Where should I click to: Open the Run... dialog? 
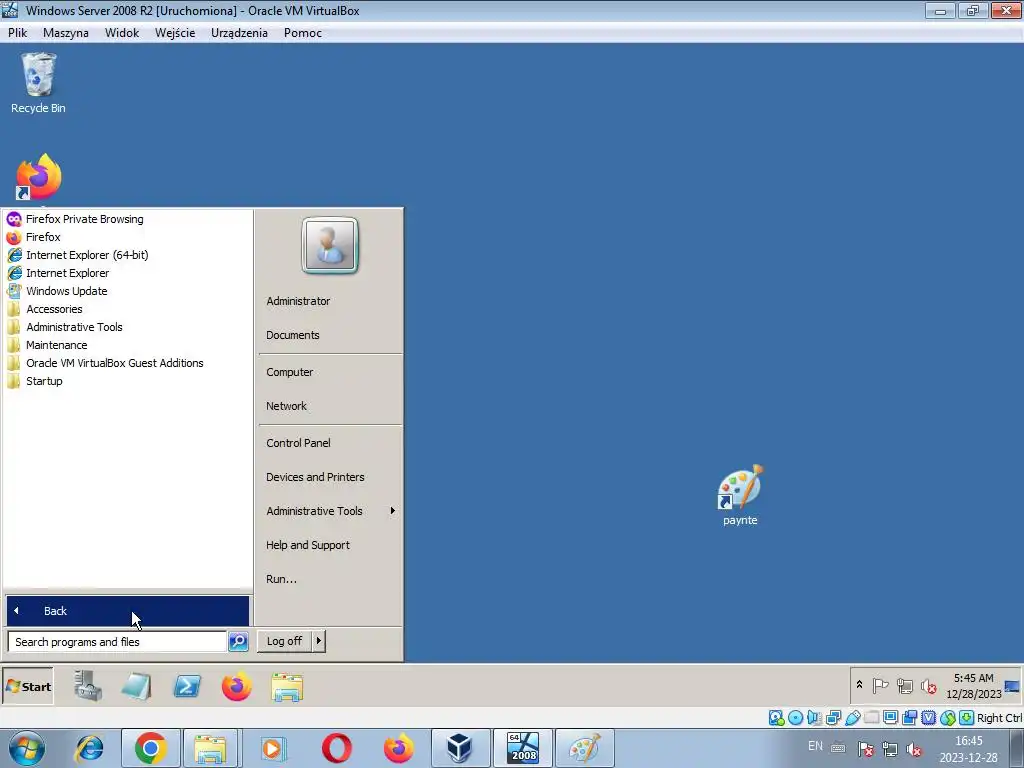click(281, 579)
